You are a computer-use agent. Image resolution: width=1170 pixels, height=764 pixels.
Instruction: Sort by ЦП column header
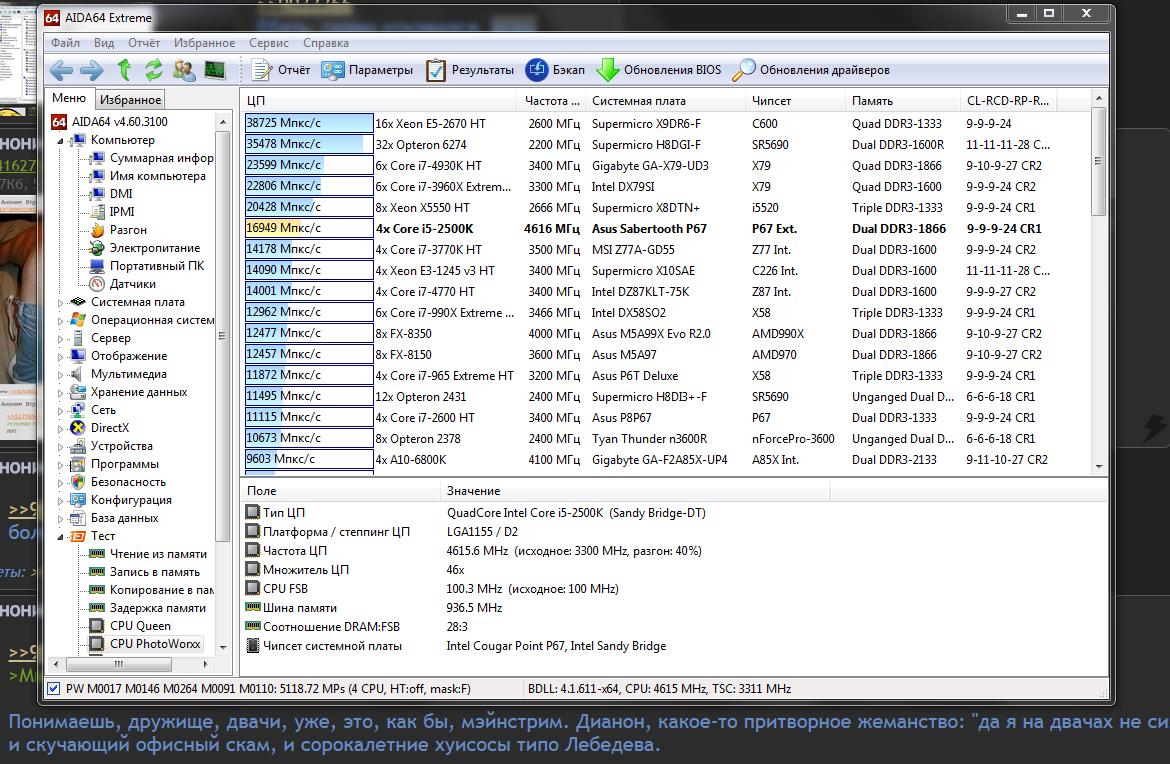click(378, 100)
